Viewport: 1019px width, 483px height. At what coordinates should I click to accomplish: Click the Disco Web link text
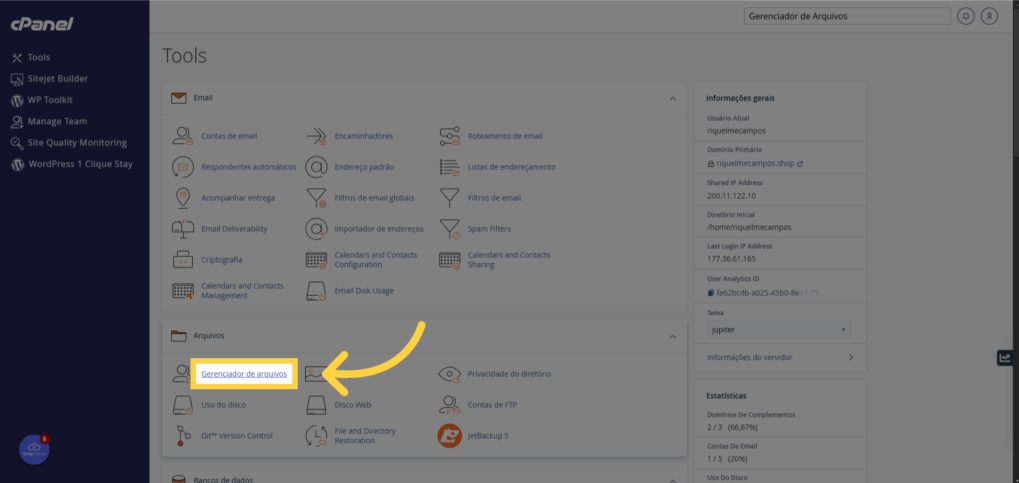tap(353, 404)
